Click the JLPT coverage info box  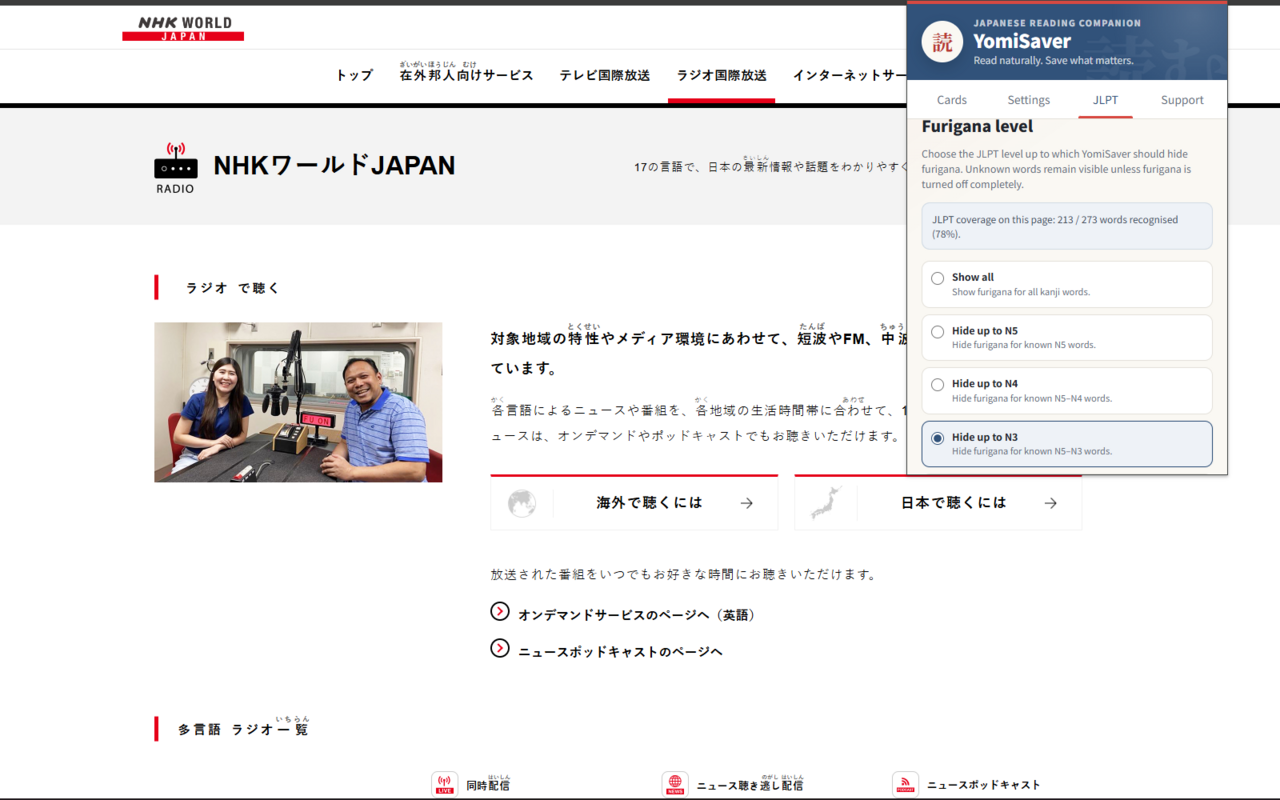click(x=1067, y=226)
